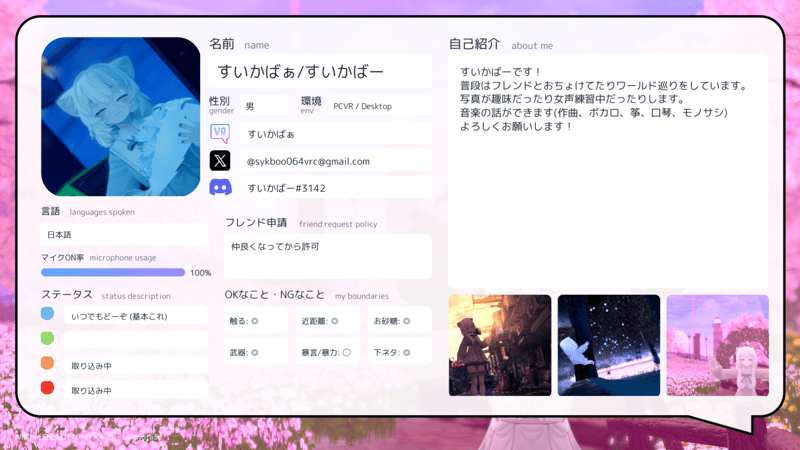Viewport: 800px width, 450px height.
Task: Click the 名前 name heading
Action: (239, 44)
